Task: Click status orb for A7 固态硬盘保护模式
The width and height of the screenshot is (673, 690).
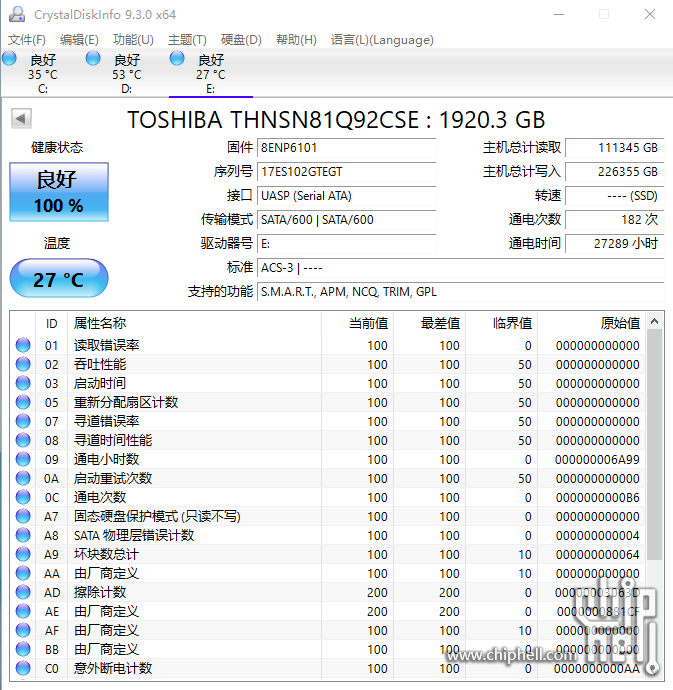Action: click(23, 516)
